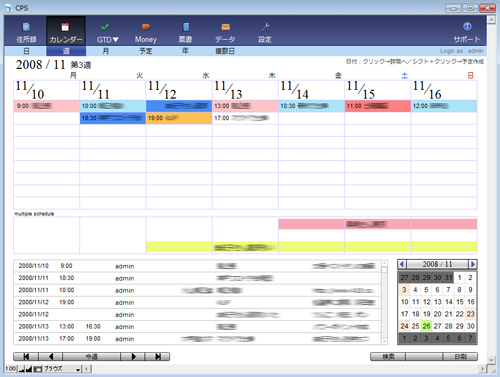The width and height of the screenshot is (500, 377).
Task: Go to next week arrow button
Action: (133, 357)
